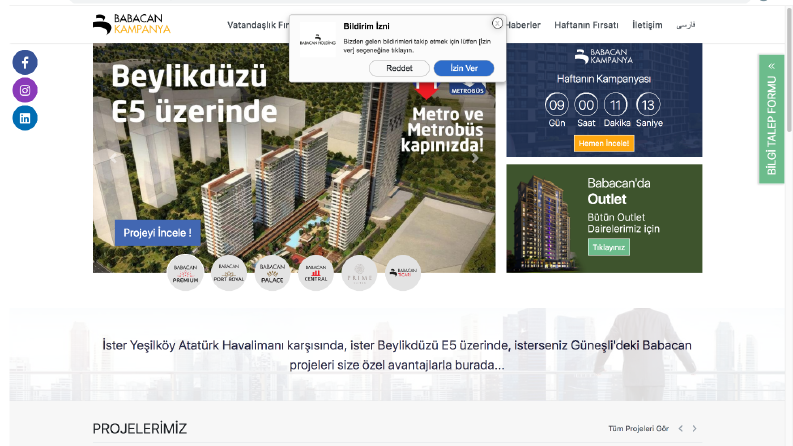Open the Haftanın Fırsatı menu item
The height and width of the screenshot is (446, 793).
(586, 25)
